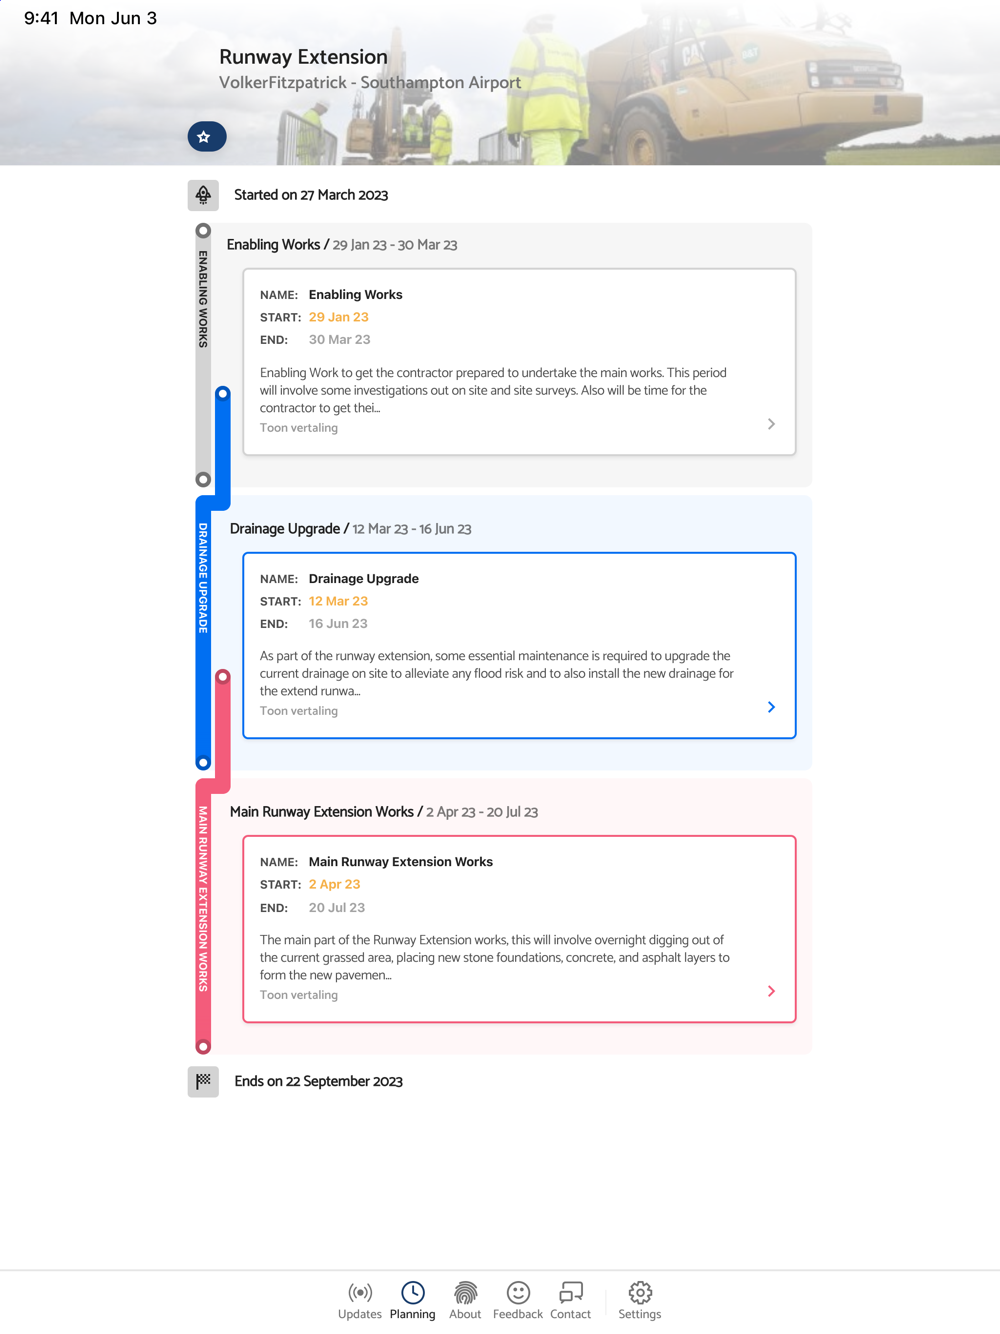Click Toon vertaling under Main Runway Extension
Image resolution: width=1000 pixels, height=1334 pixels.
(299, 995)
